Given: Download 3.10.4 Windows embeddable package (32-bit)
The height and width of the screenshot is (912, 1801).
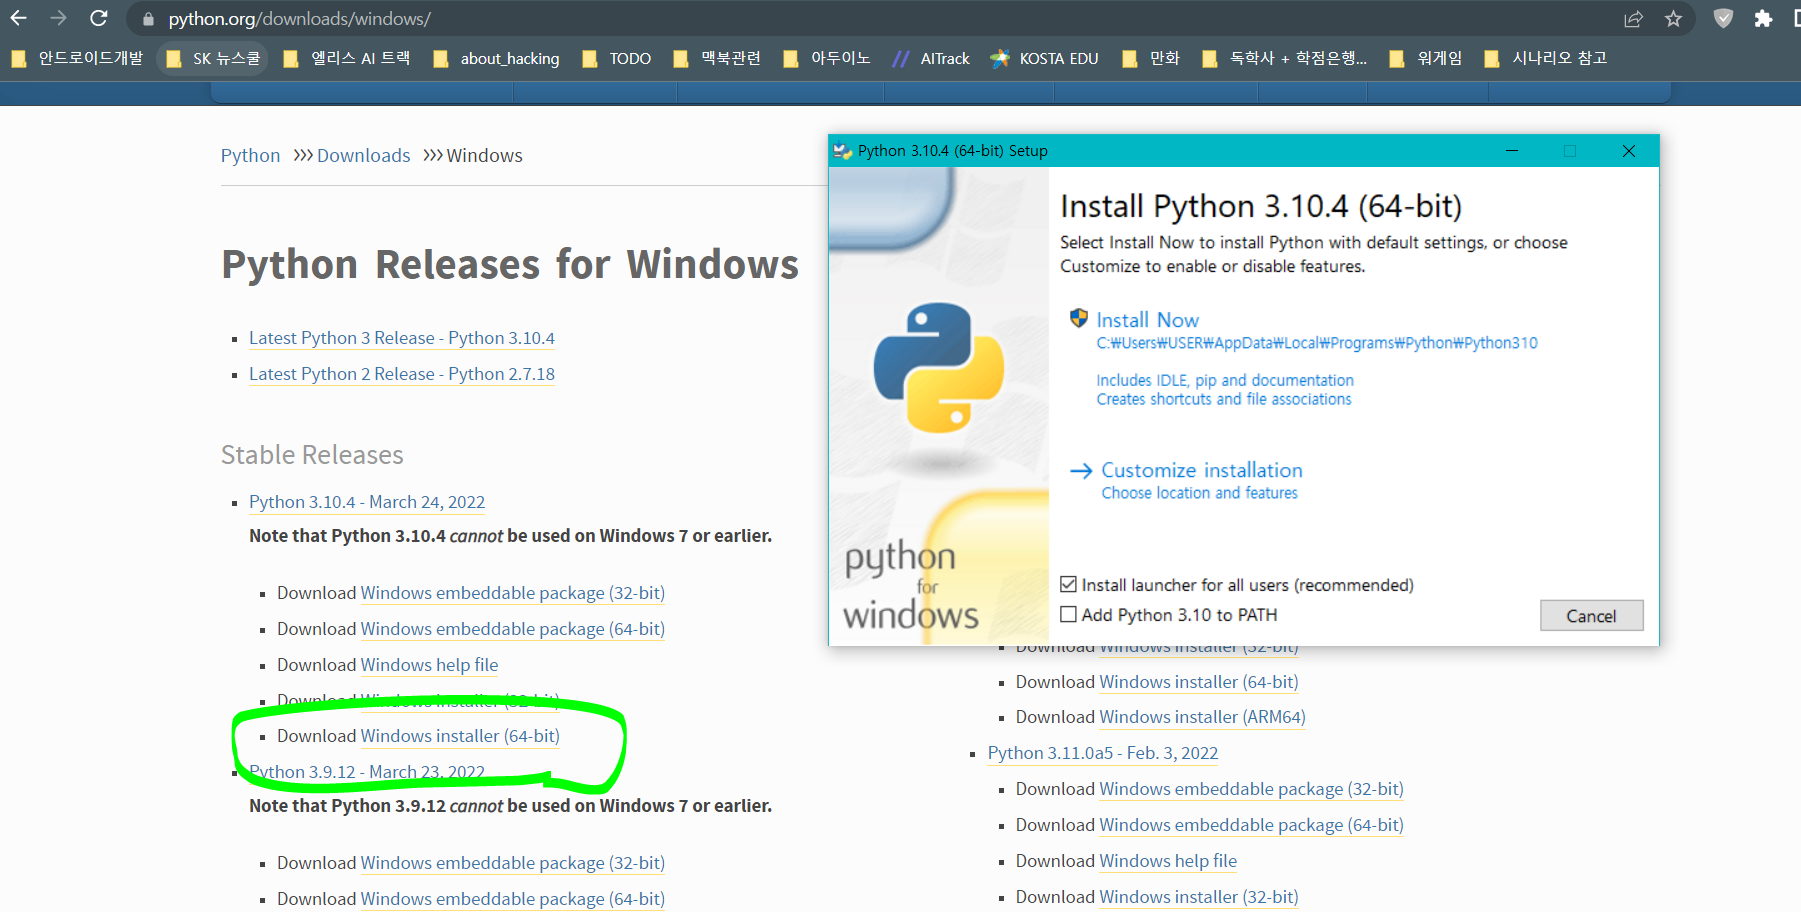Looking at the screenshot, I should click(x=512, y=593).
